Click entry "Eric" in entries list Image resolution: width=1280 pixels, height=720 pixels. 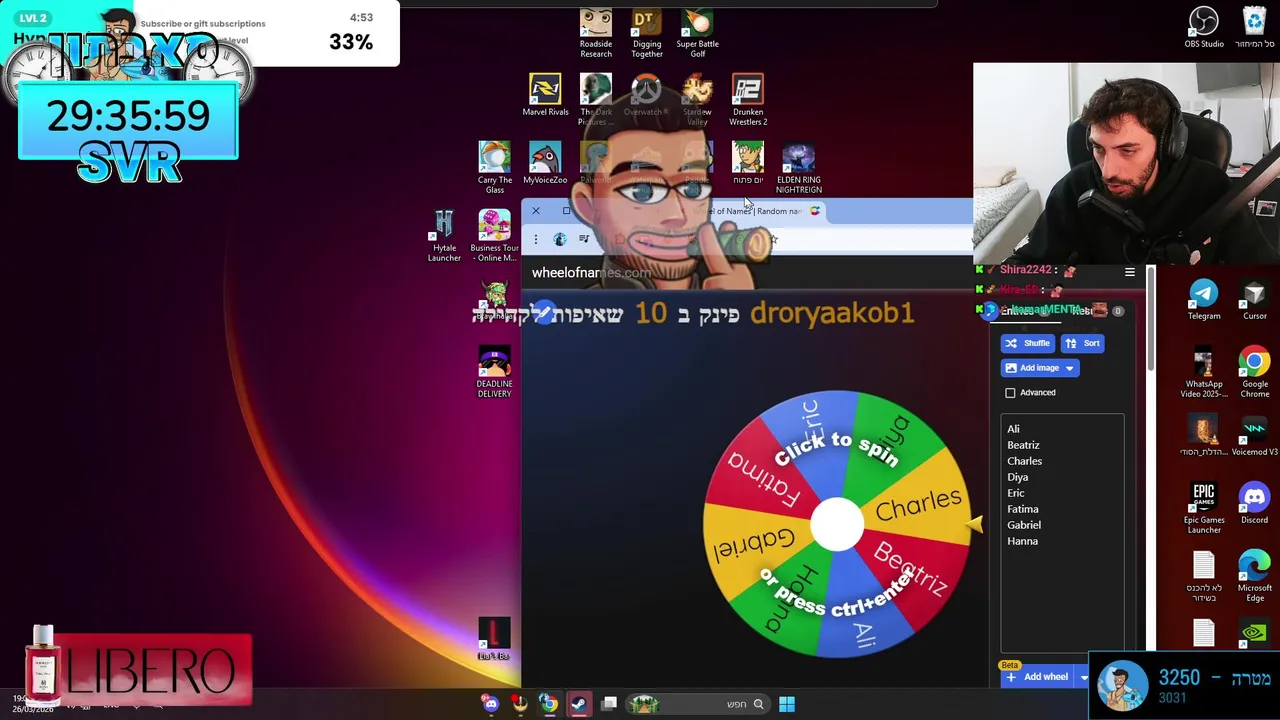tap(1015, 493)
